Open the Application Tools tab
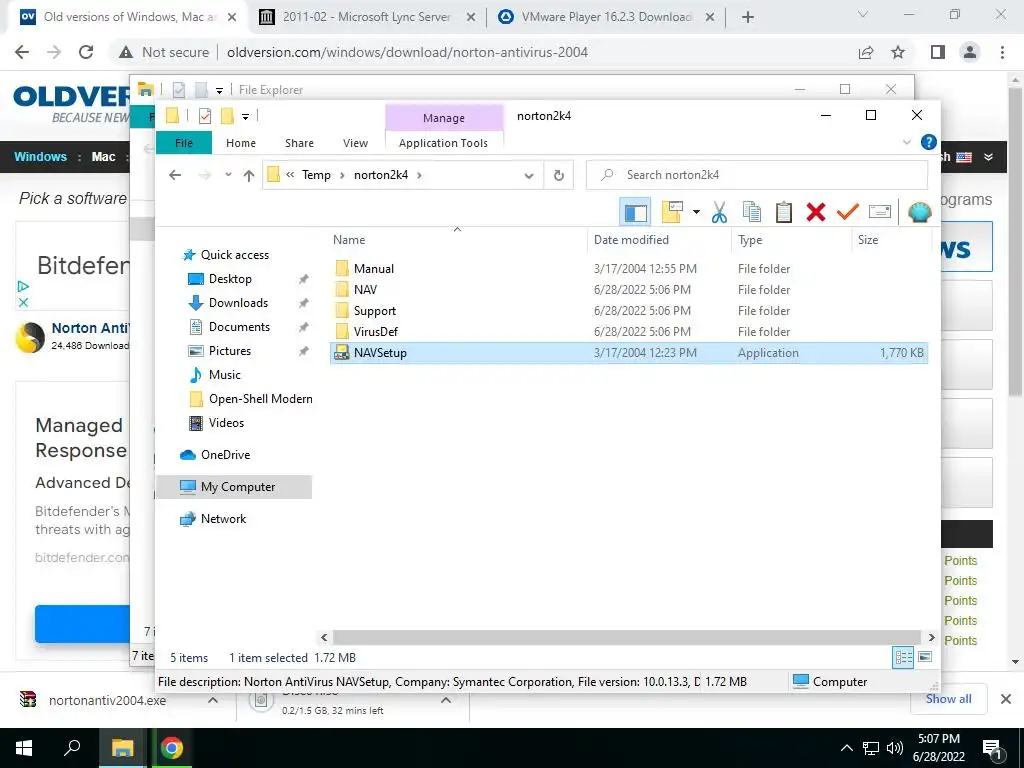Viewport: 1024px width, 768px height. [443, 143]
